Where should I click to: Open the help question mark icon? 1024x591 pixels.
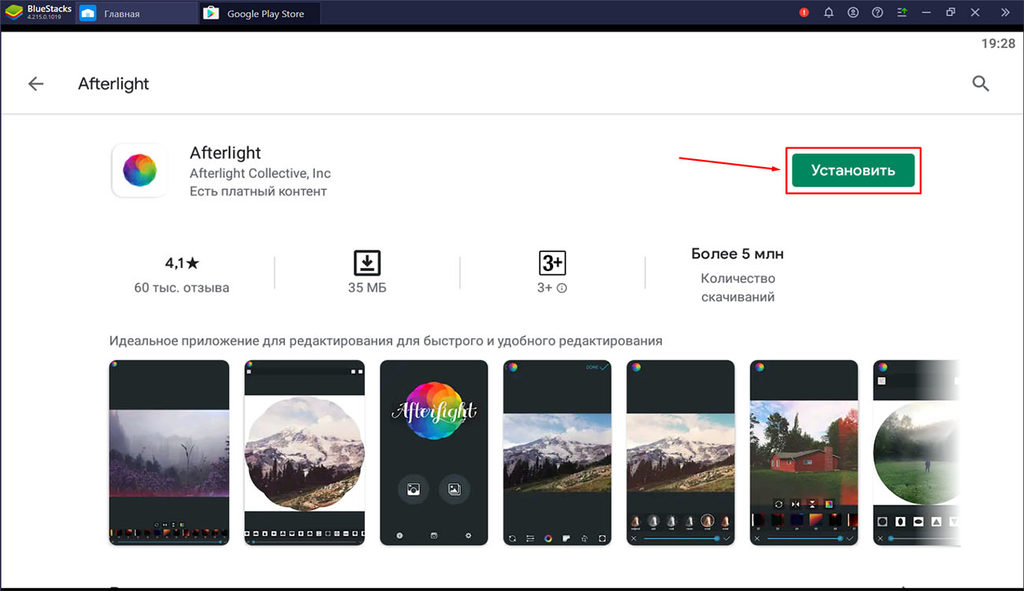point(877,12)
